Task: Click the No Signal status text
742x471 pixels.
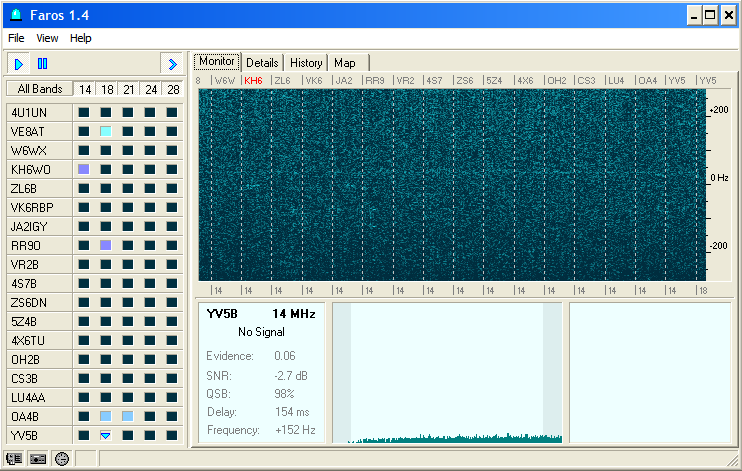Action: click(261, 332)
